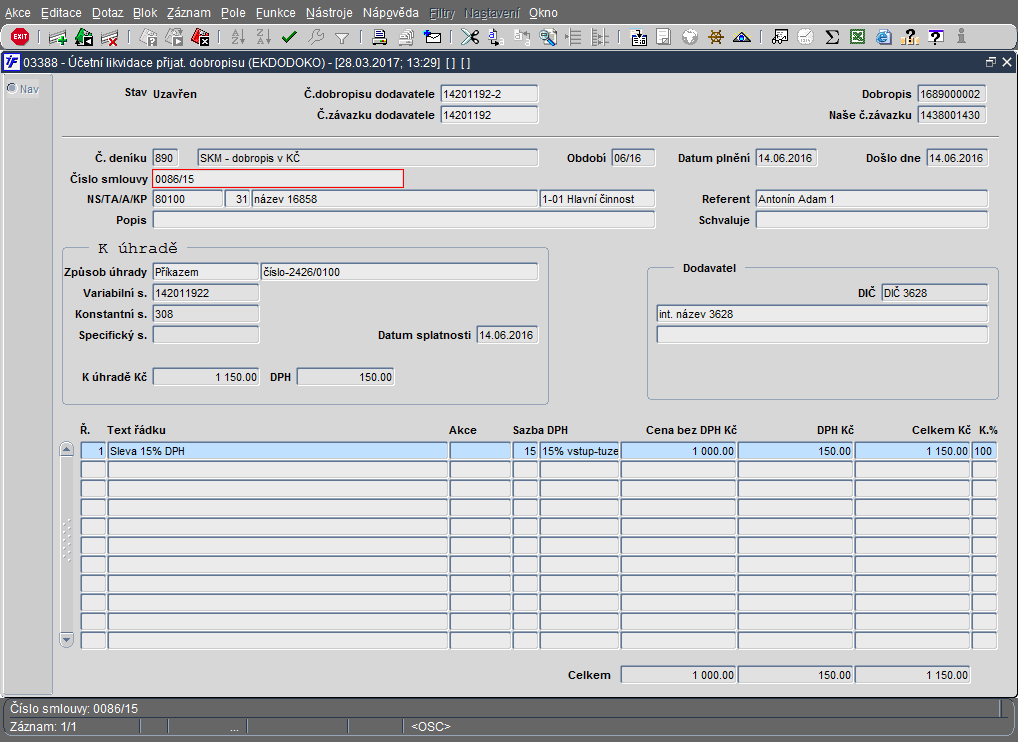Screen dimensions: 1018x742
Task: Open the Nápověda menu
Action: tap(392, 13)
